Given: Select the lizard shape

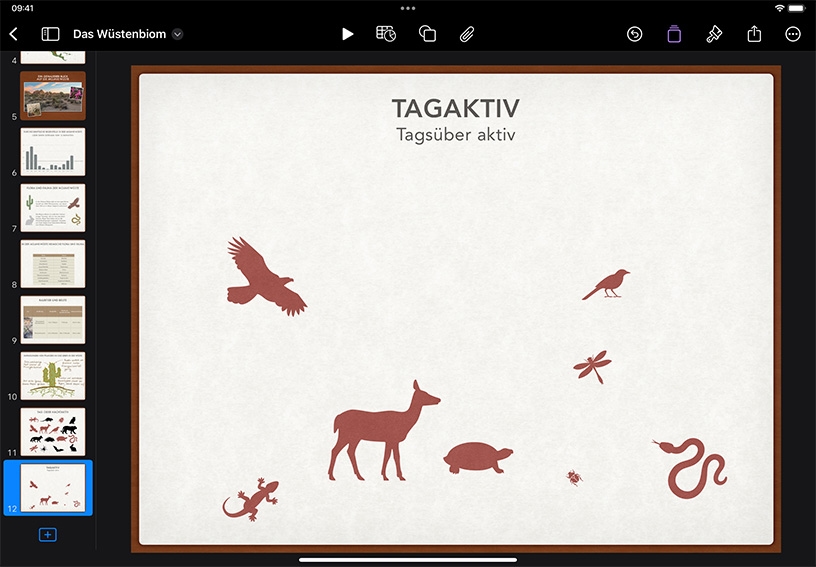Looking at the screenshot, I should coord(251,499).
